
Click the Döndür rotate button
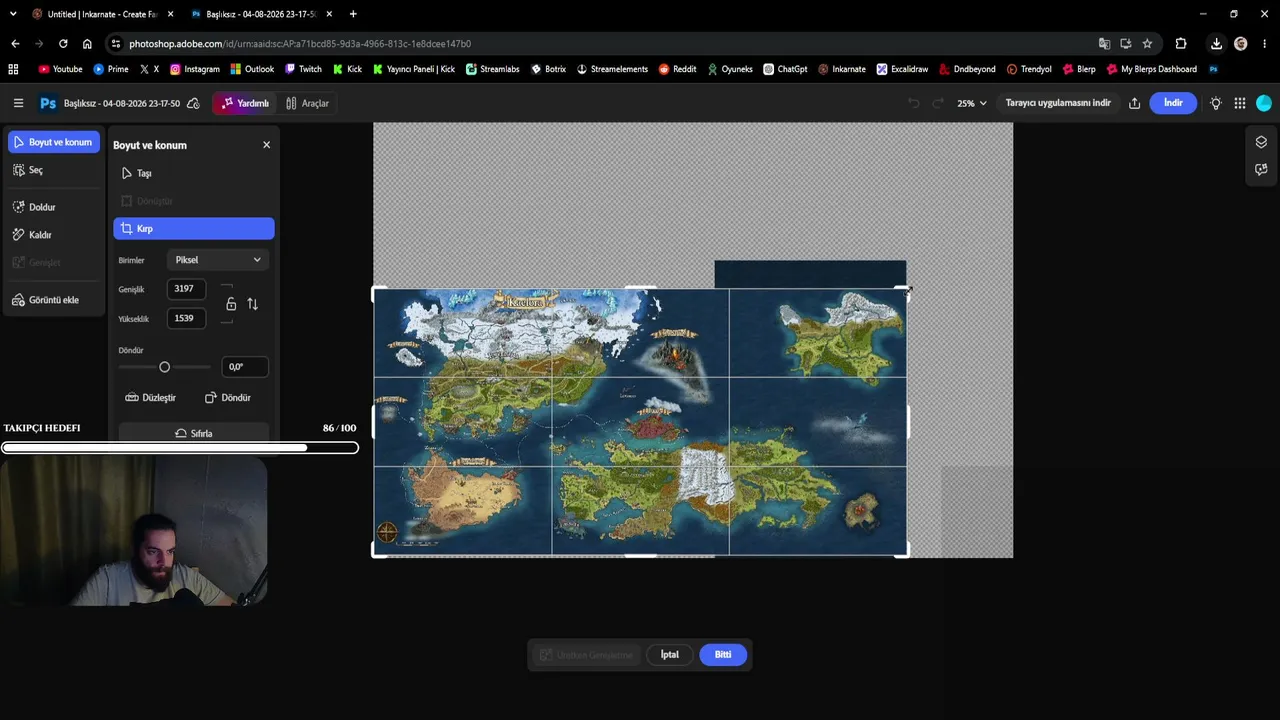pos(228,398)
